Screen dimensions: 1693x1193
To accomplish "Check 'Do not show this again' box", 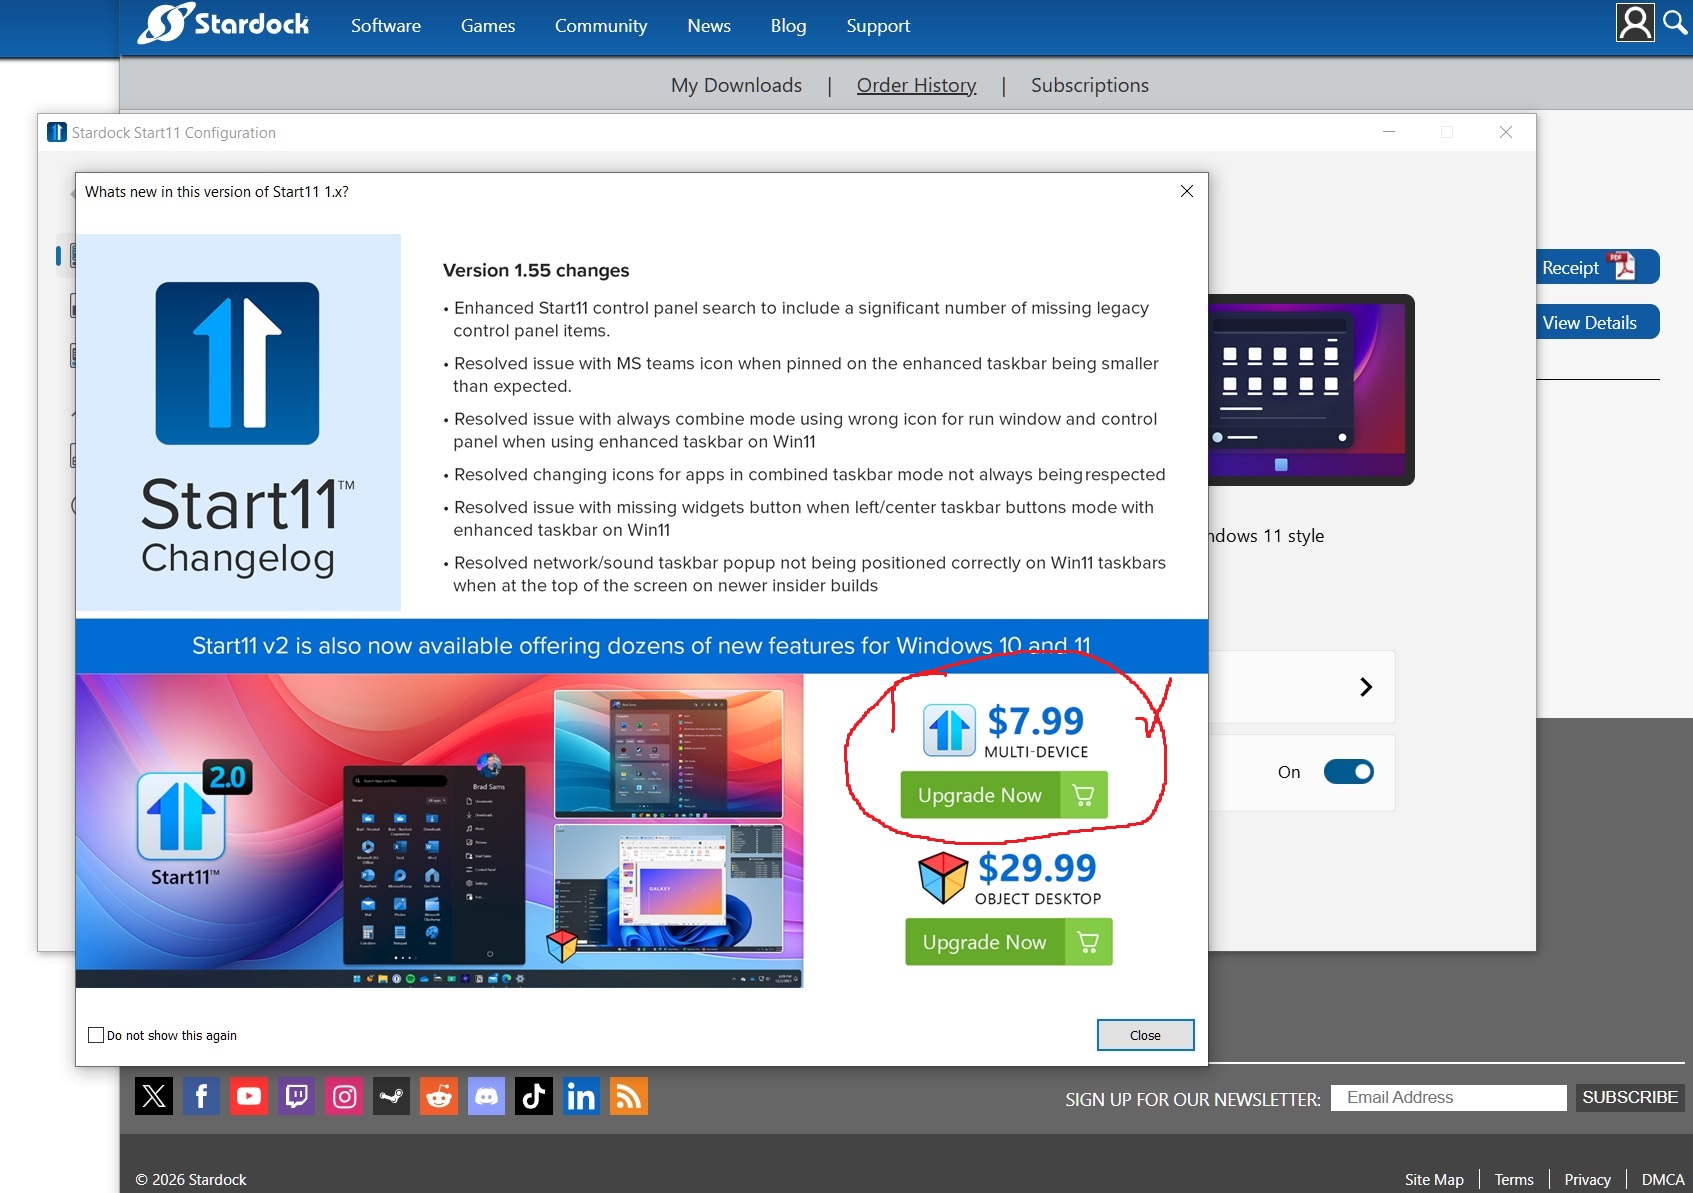I will coord(96,1035).
